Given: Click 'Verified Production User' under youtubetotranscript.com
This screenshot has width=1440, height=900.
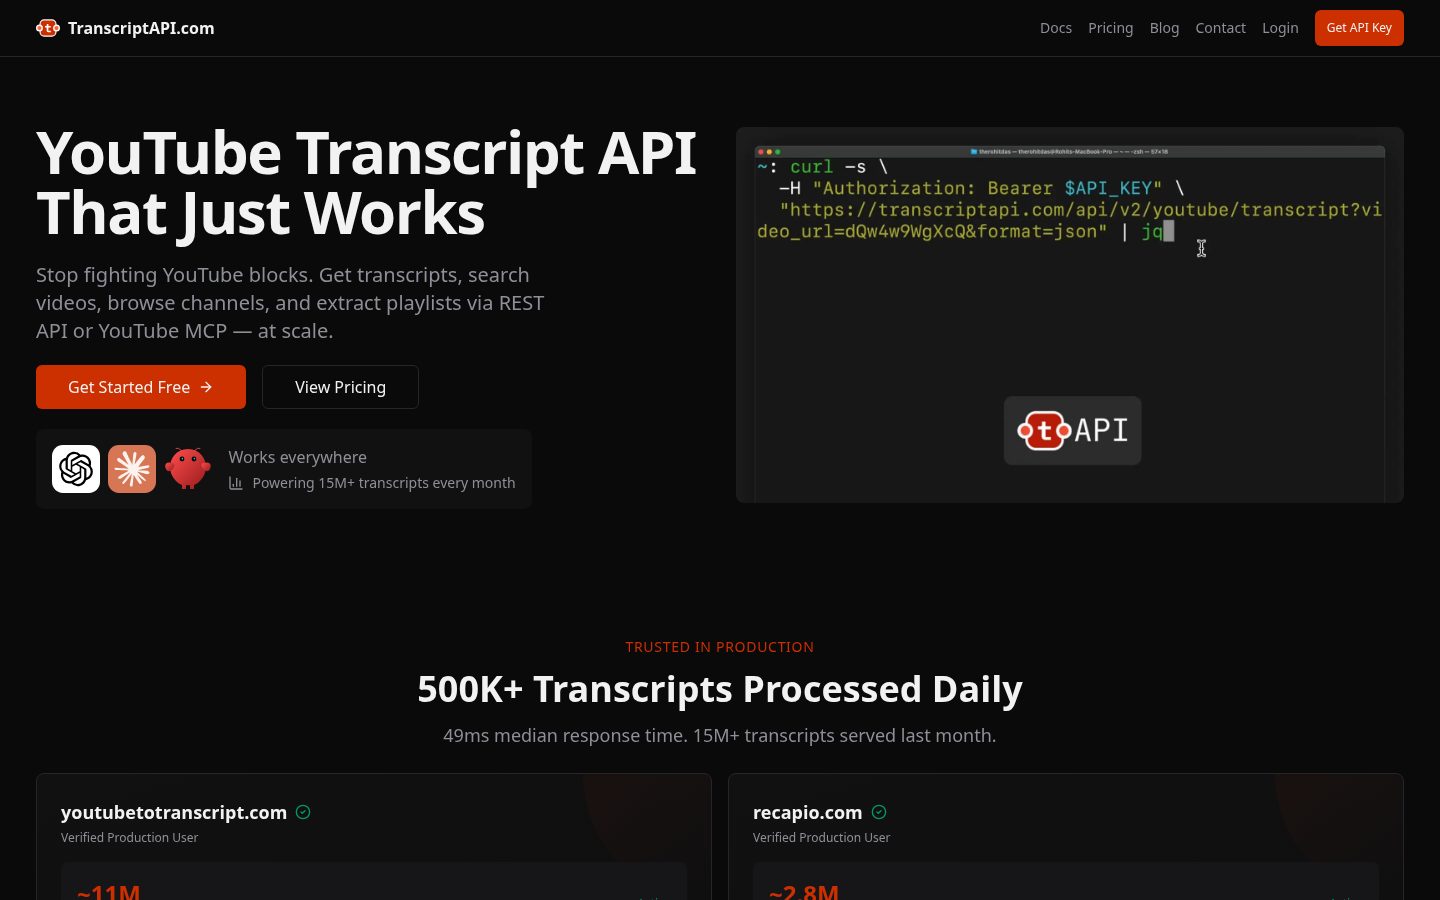Looking at the screenshot, I should pyautogui.click(x=130, y=838).
